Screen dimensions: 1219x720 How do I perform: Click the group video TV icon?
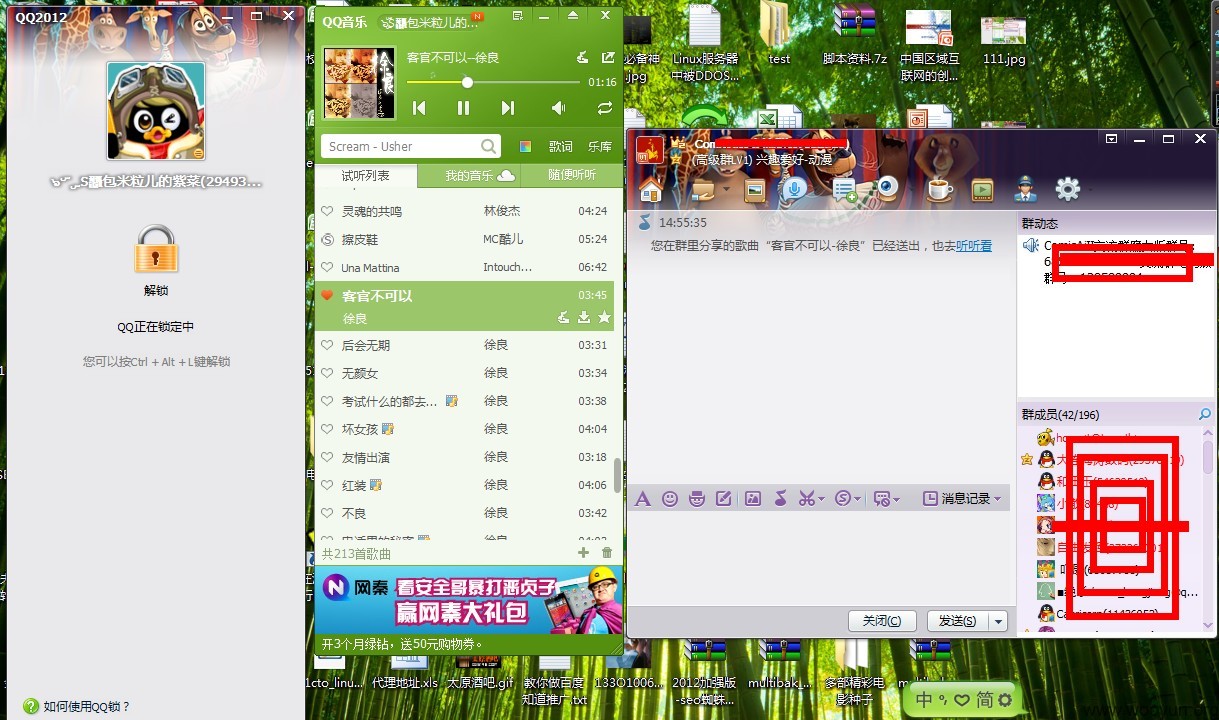point(982,190)
